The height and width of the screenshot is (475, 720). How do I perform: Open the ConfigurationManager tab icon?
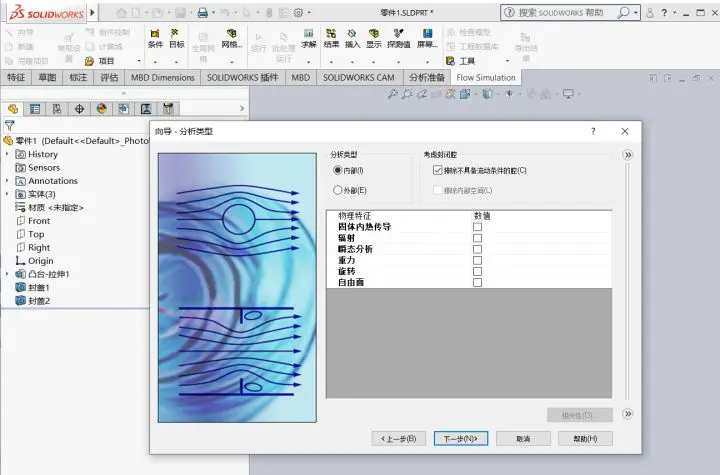coord(57,109)
